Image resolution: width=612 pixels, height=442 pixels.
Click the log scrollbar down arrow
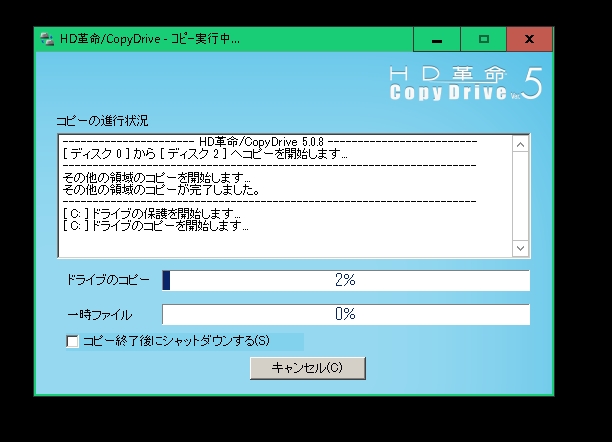(x=520, y=248)
